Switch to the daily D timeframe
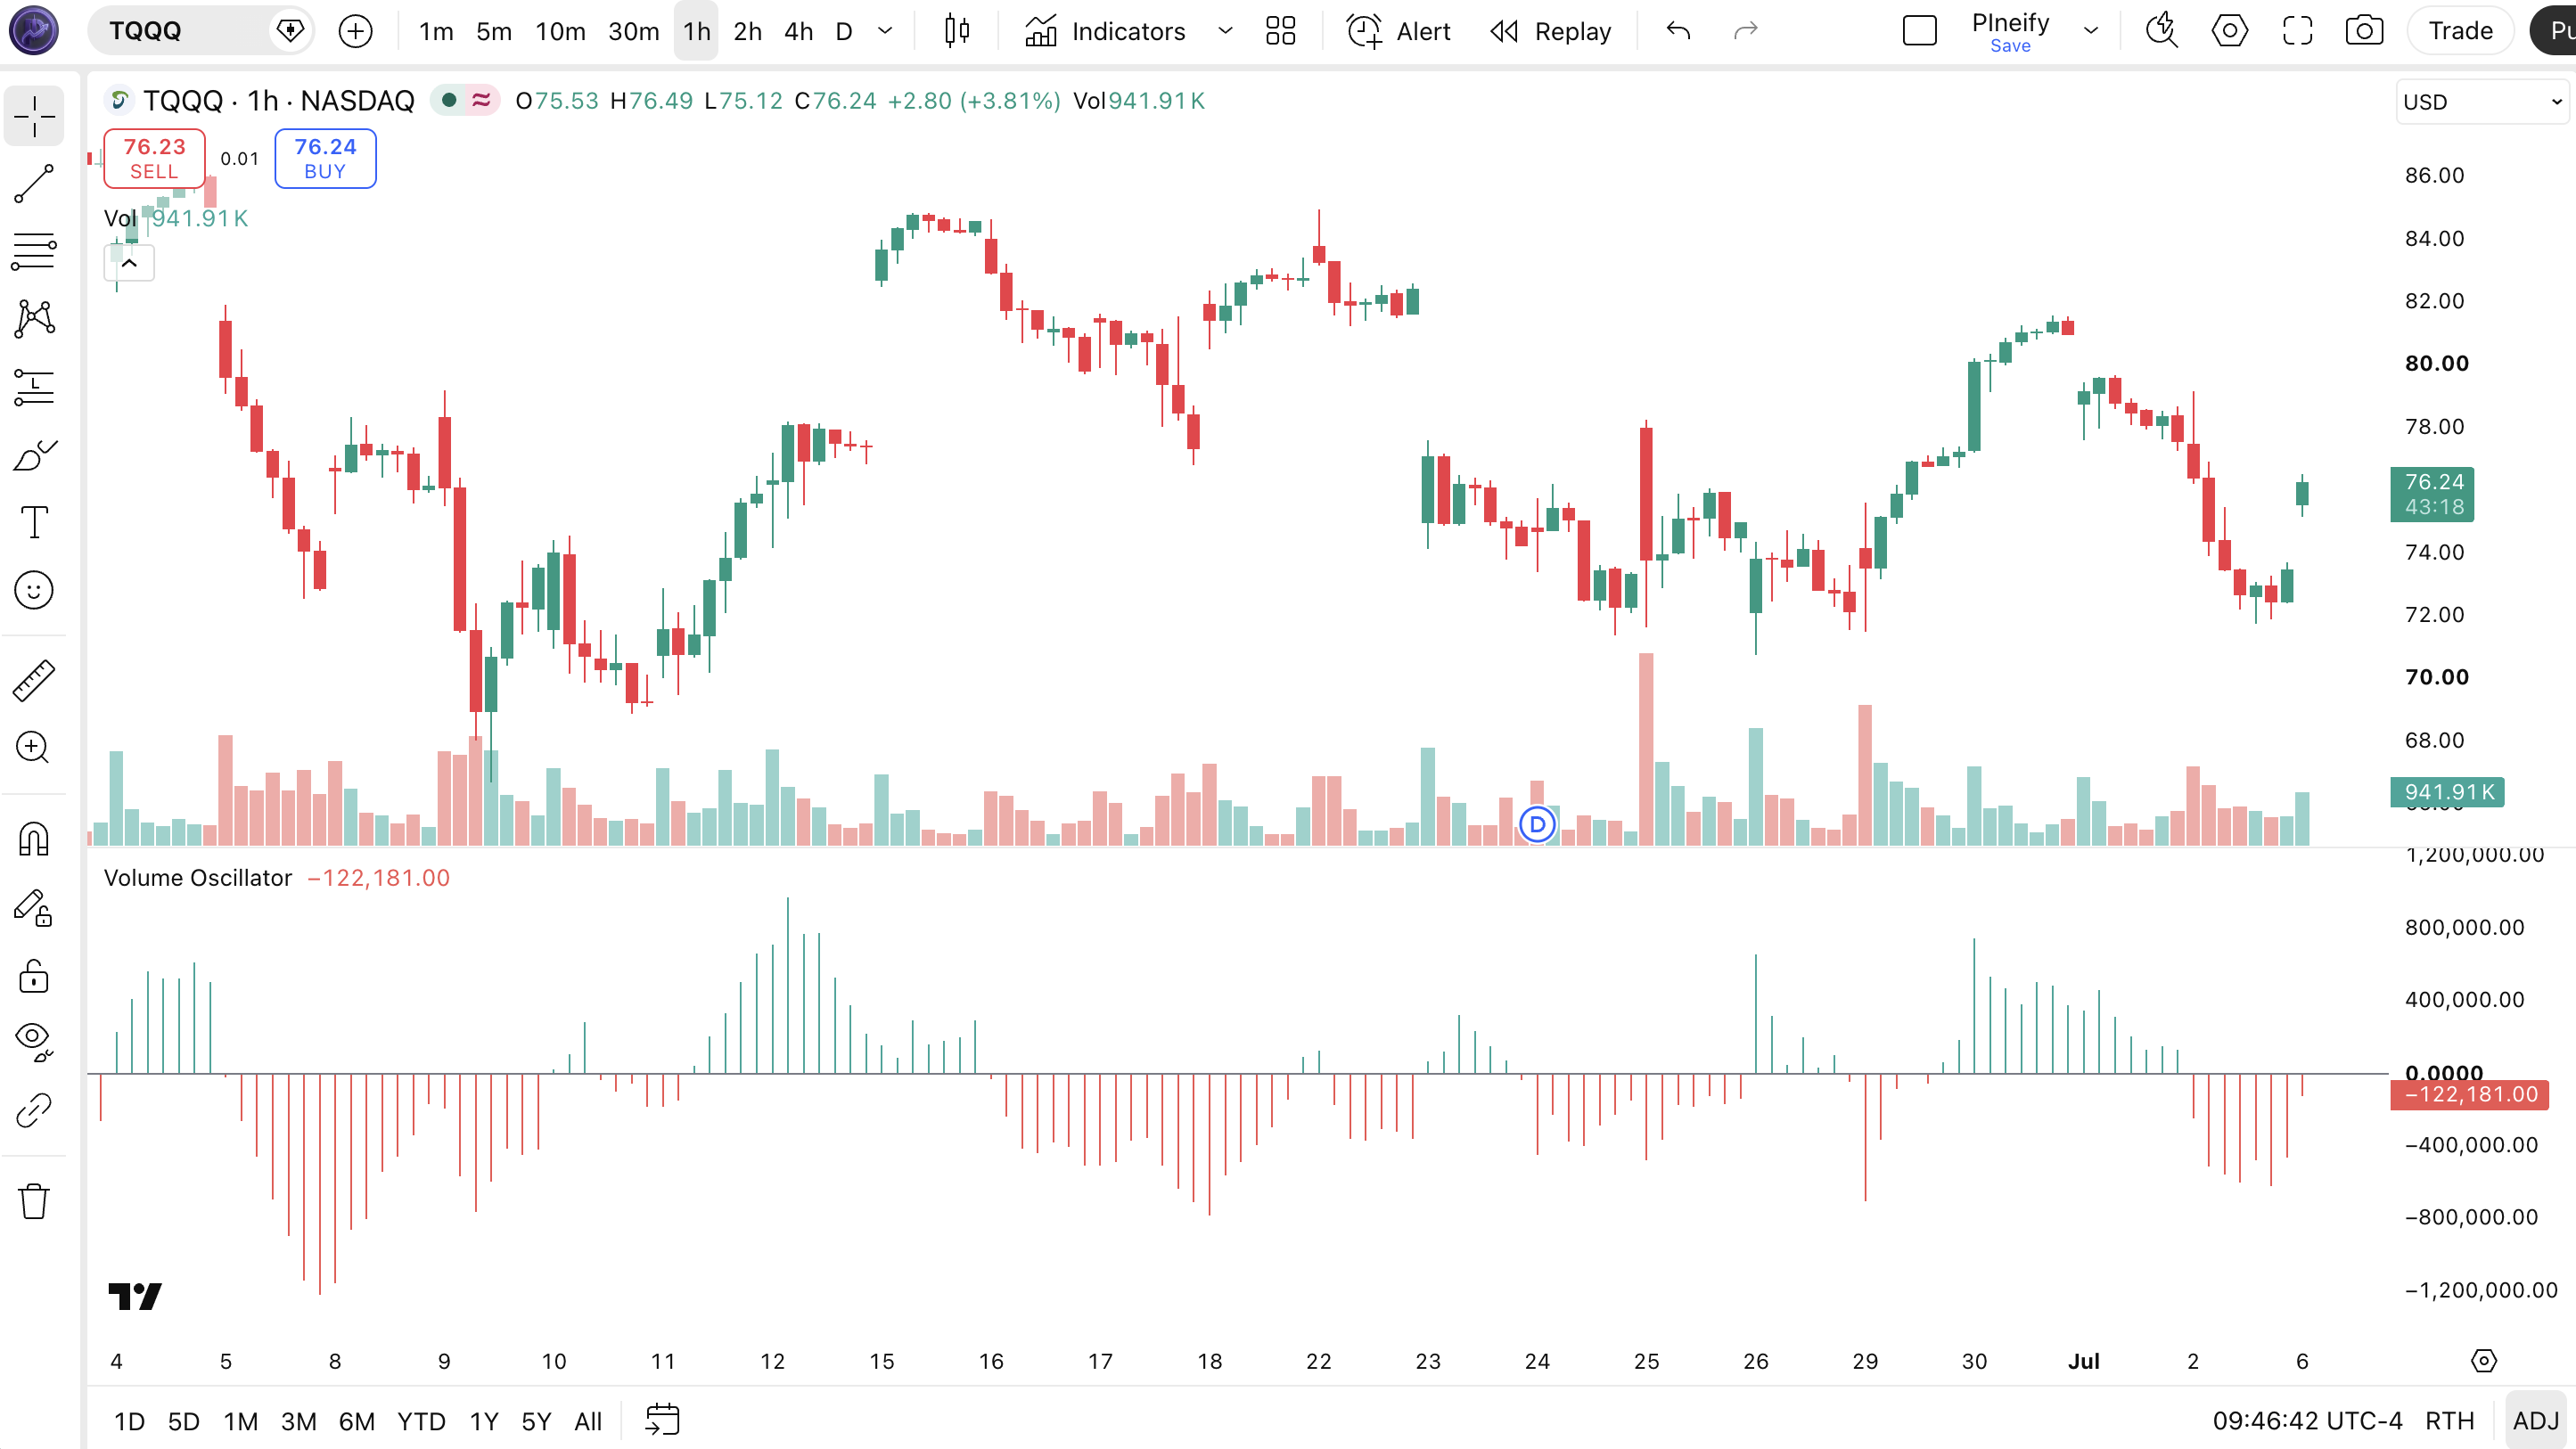Image resolution: width=2576 pixels, height=1449 pixels. 844,31
